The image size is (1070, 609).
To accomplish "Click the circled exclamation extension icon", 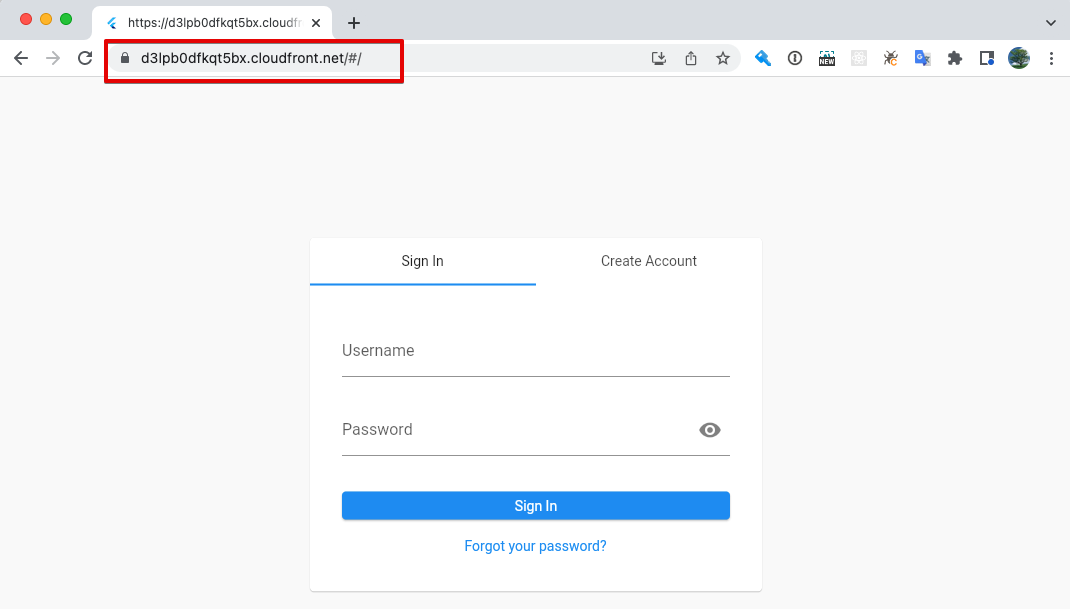I will pos(795,58).
